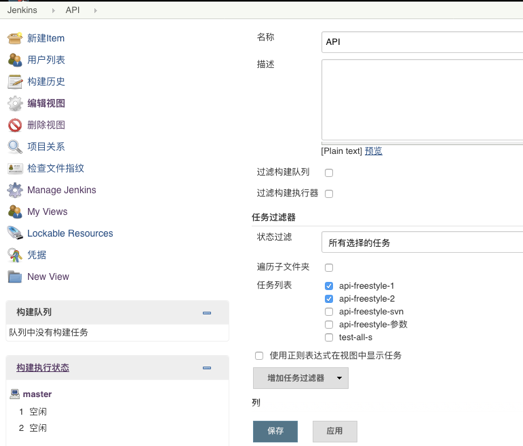Focus the 描述 text area
Viewport: 523px width, 446px height.
pos(422,100)
